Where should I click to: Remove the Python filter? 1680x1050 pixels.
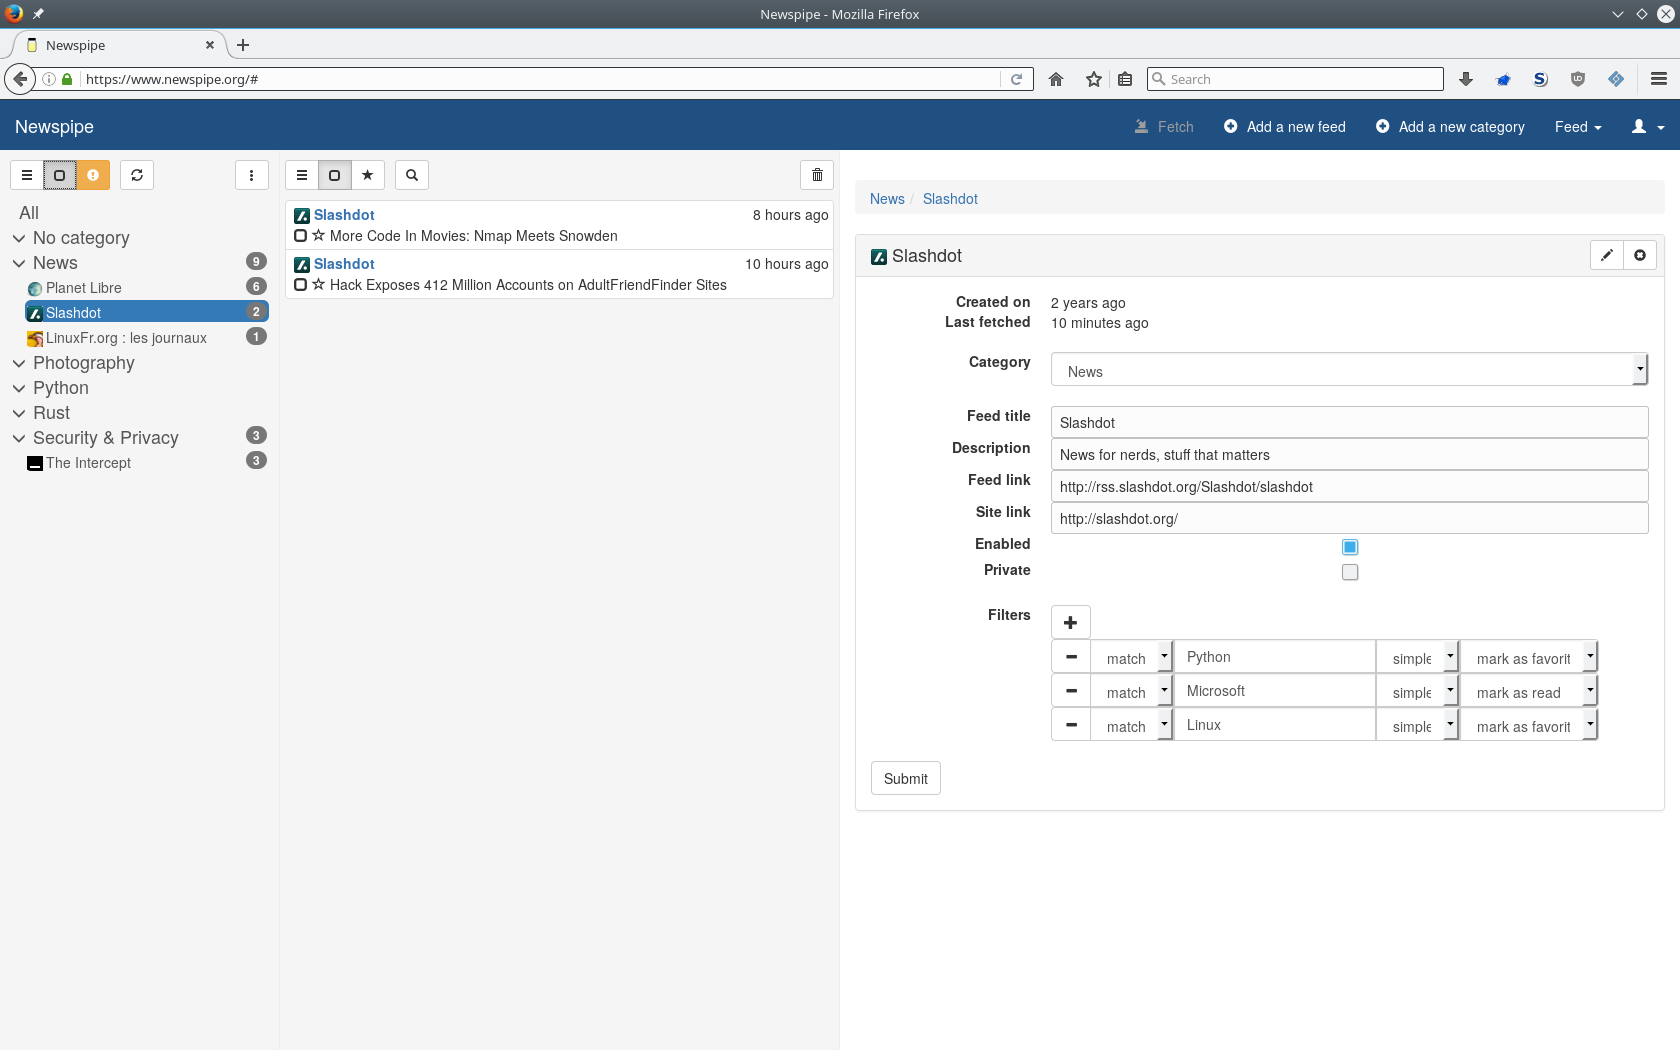click(x=1071, y=657)
